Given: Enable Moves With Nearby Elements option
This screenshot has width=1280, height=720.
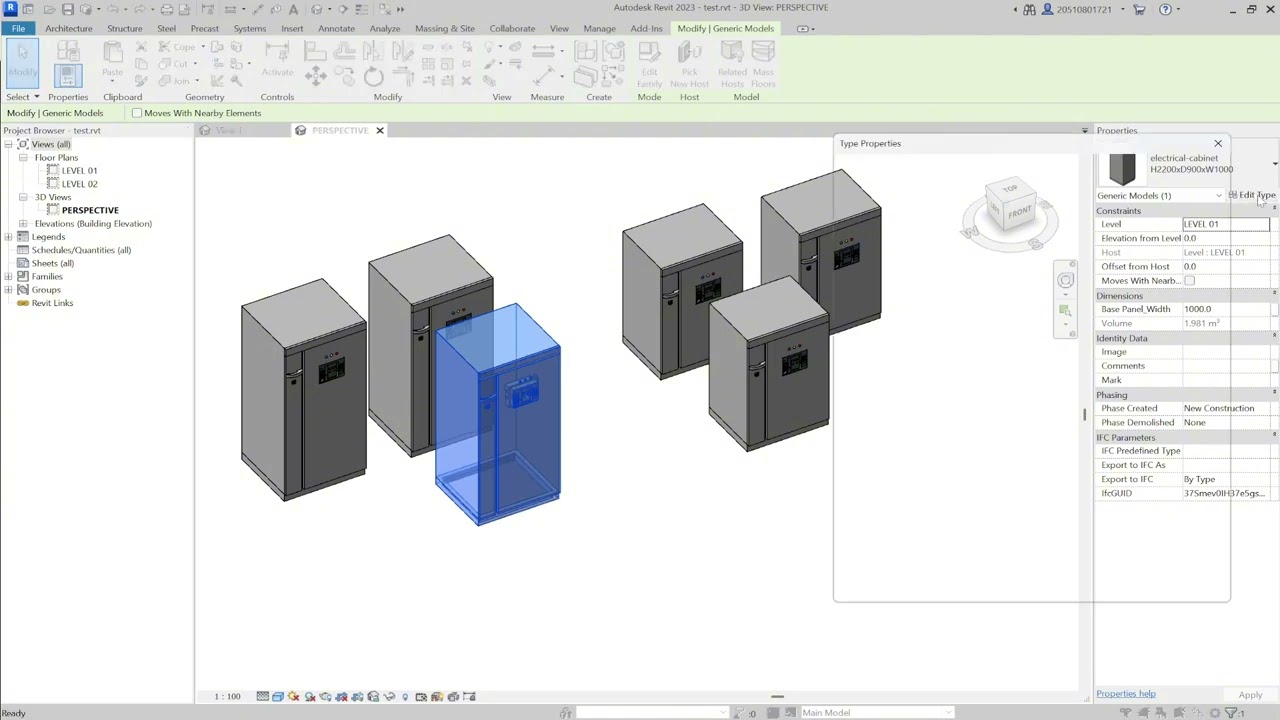Looking at the screenshot, I should click(x=137, y=113).
